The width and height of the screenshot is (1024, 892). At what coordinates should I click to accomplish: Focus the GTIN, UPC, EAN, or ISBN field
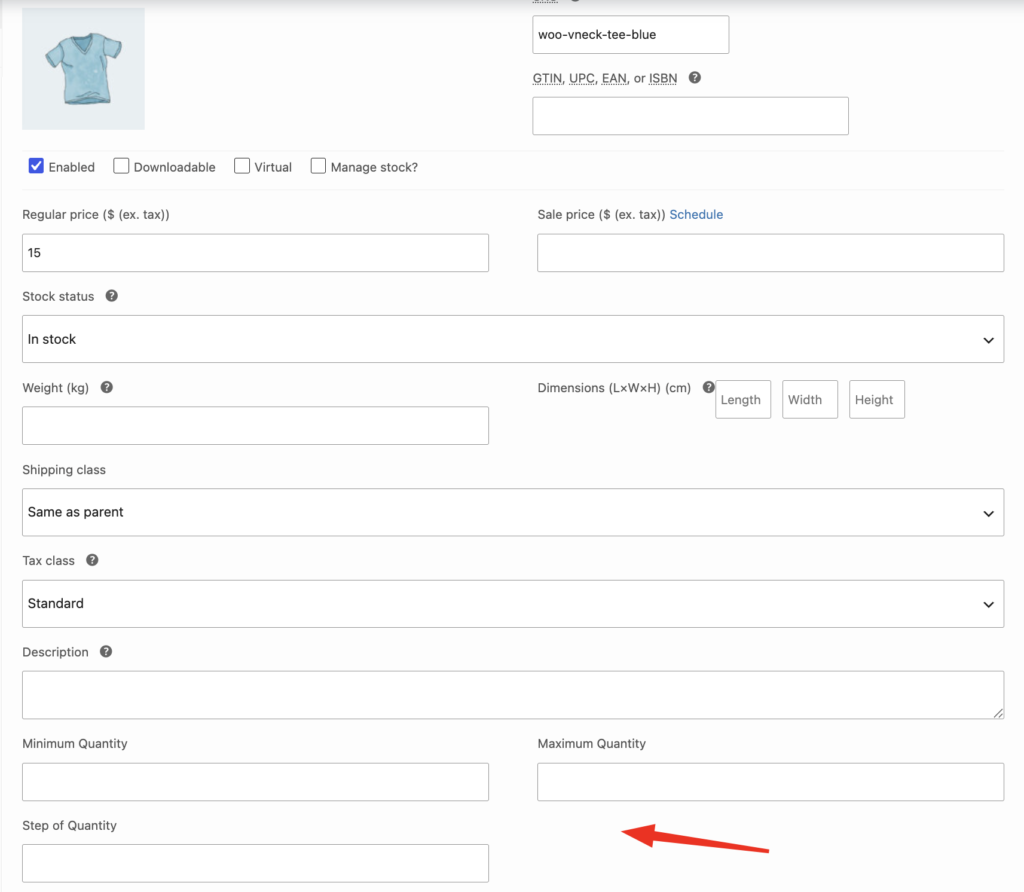point(690,116)
